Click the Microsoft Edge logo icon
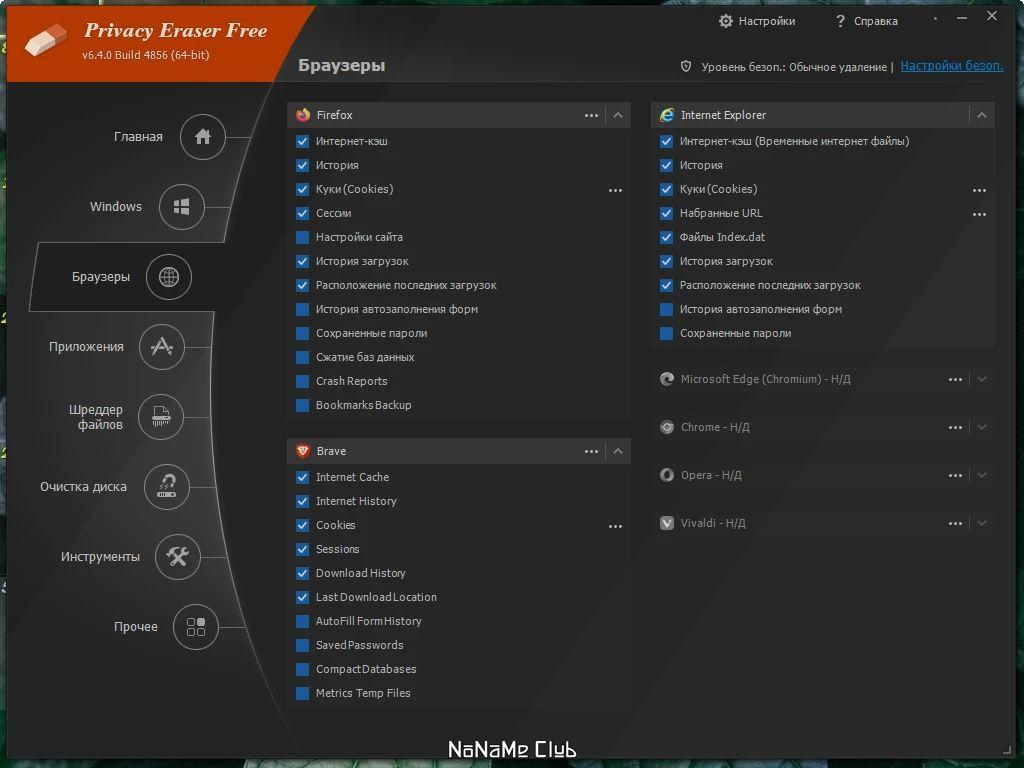Image resolution: width=1024 pixels, height=768 pixels. tap(667, 379)
